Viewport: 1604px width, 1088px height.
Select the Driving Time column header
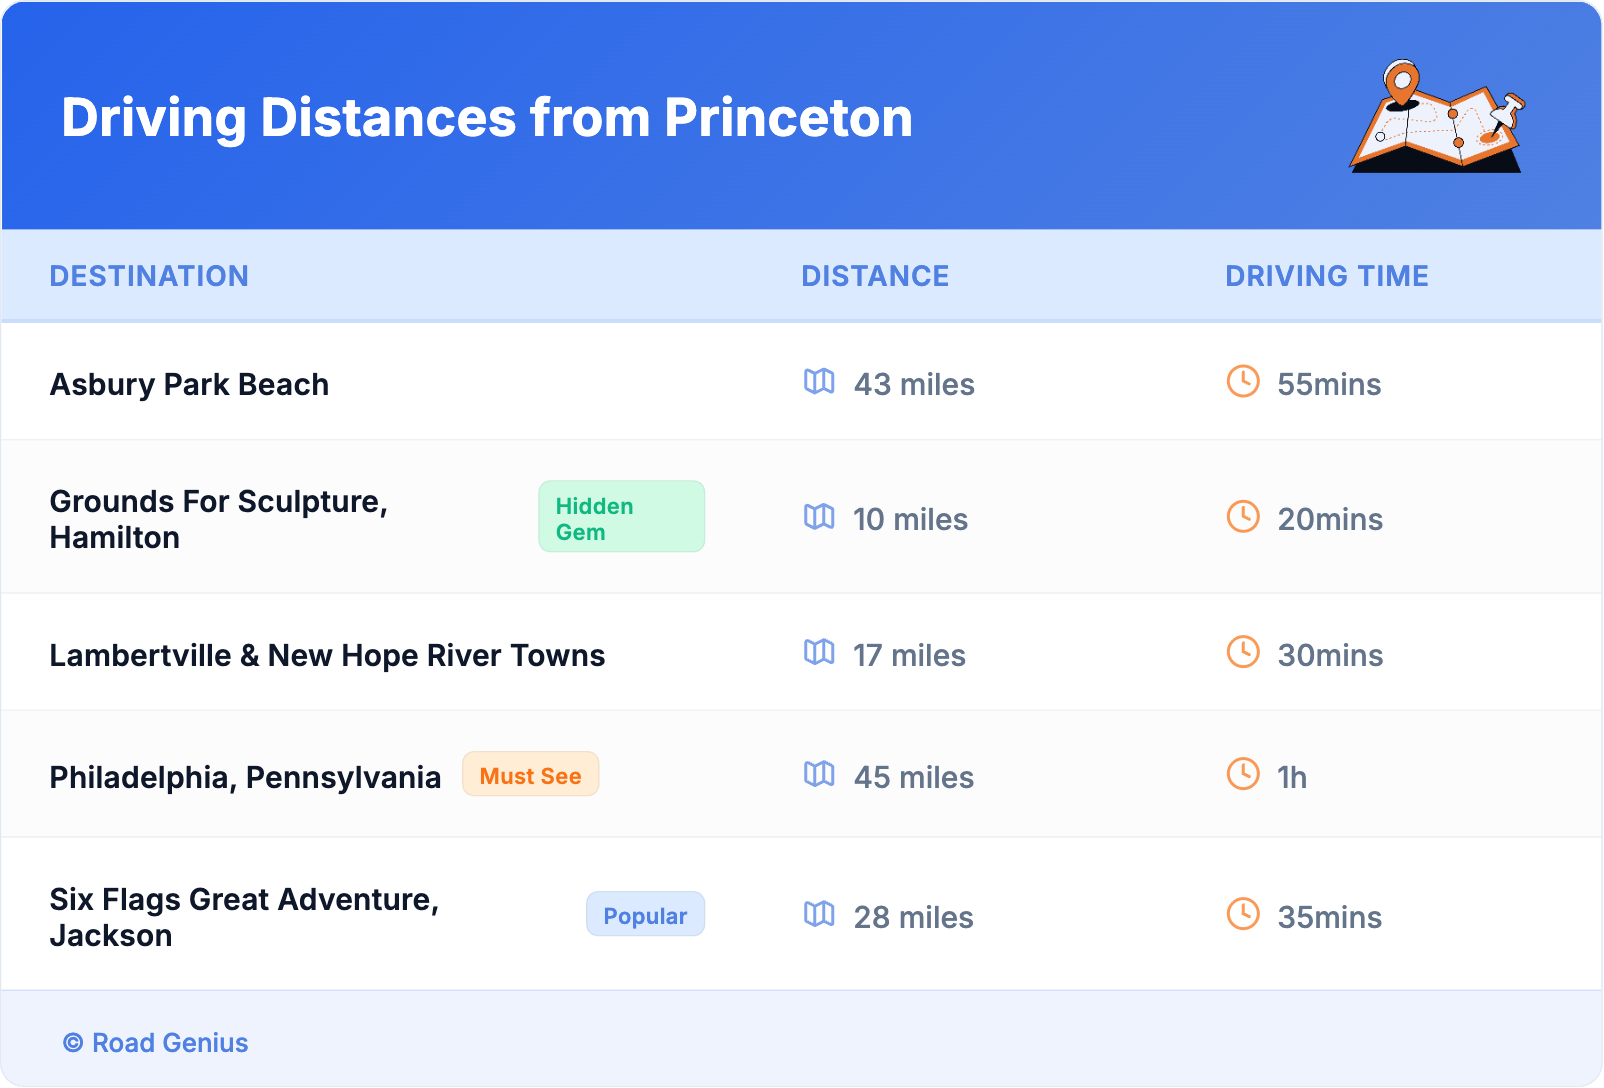pos(1326,276)
